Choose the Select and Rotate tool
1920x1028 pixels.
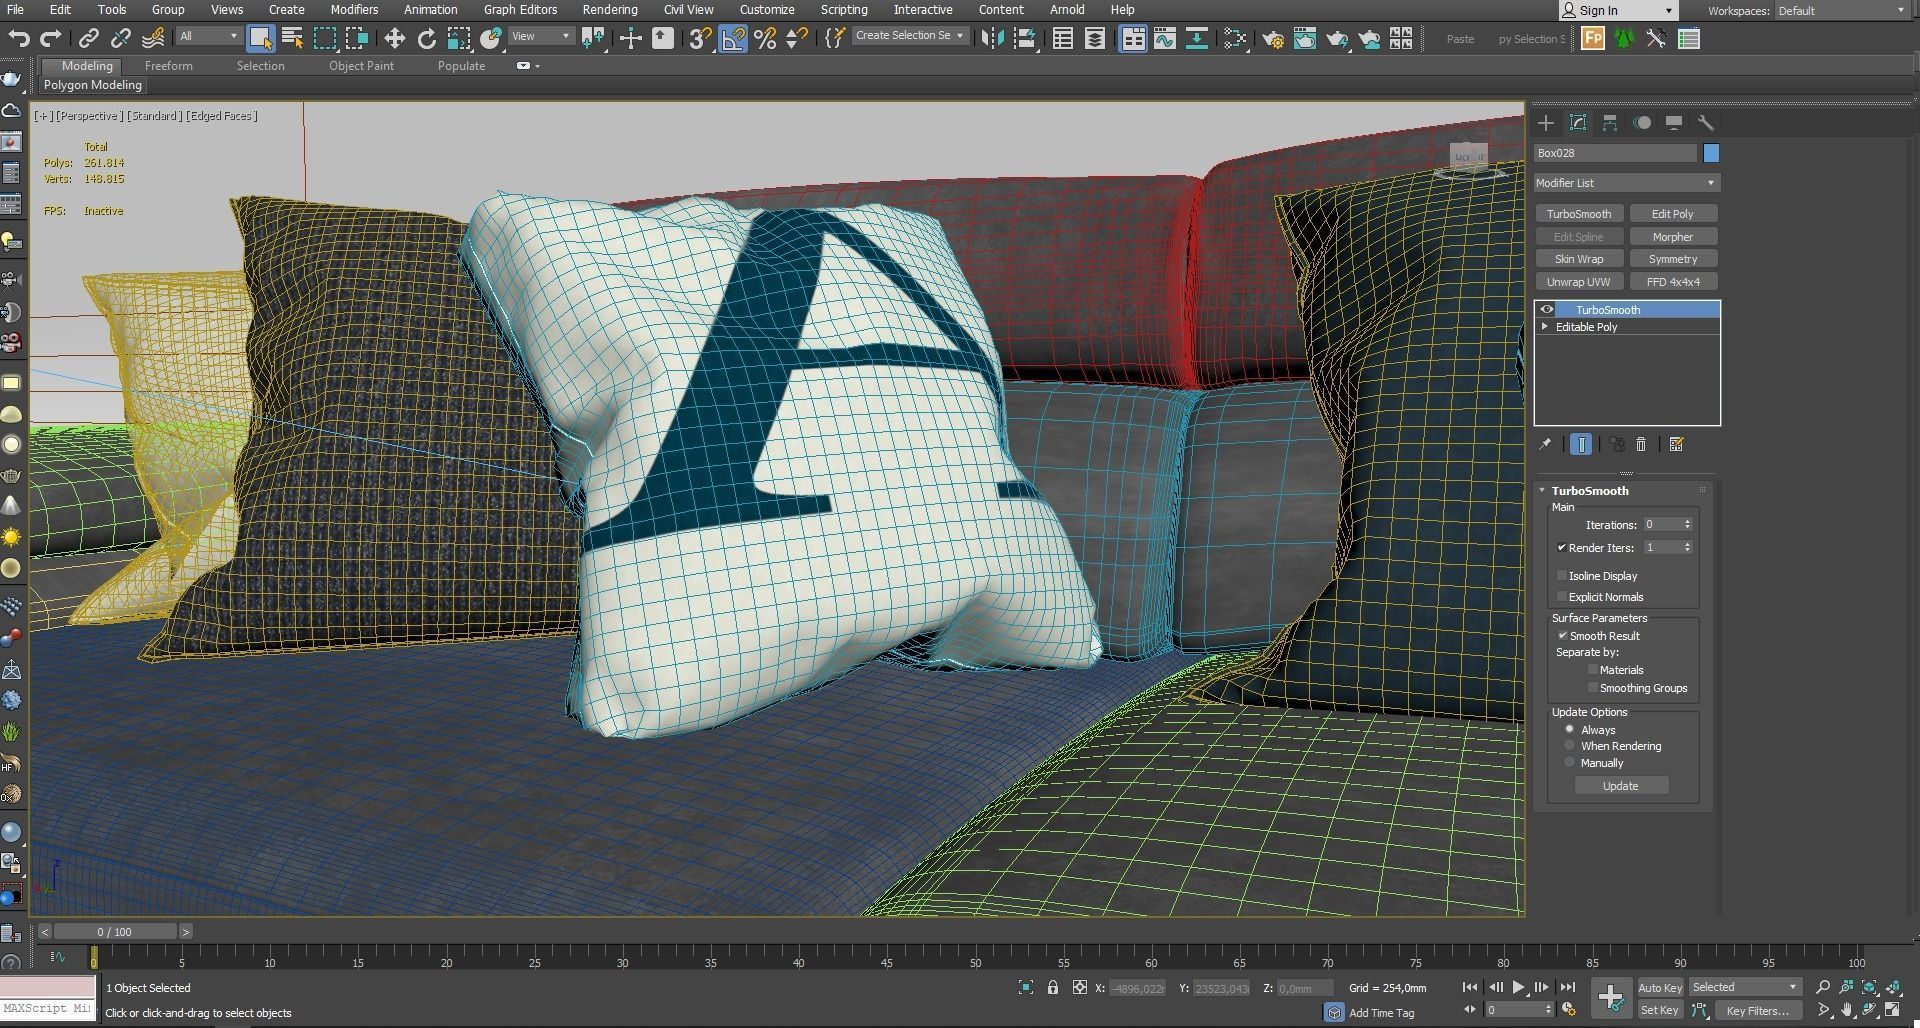click(x=427, y=39)
